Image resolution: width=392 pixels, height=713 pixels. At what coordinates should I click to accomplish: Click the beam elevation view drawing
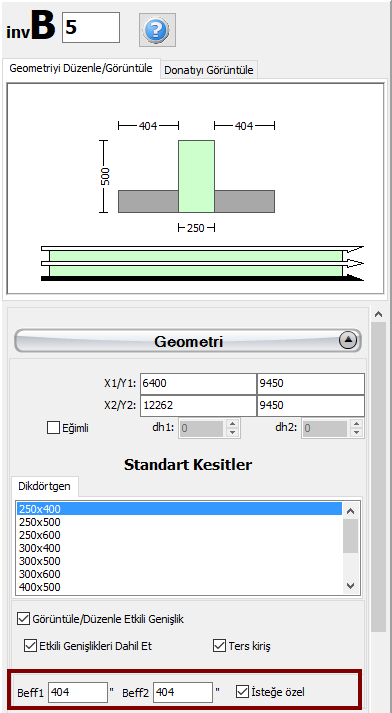(202, 264)
